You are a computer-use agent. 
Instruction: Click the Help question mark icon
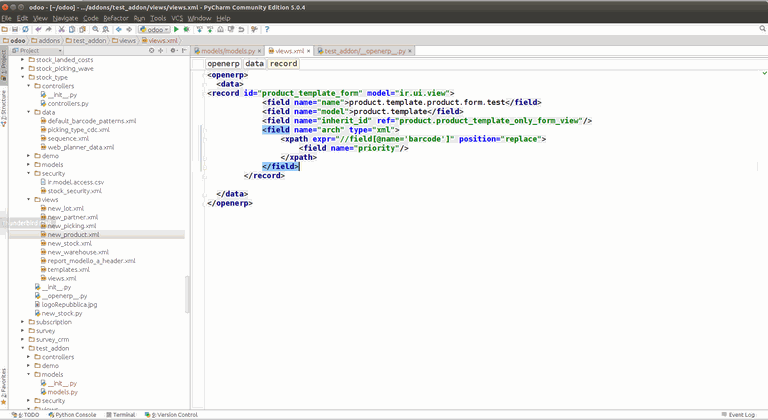click(267, 29)
